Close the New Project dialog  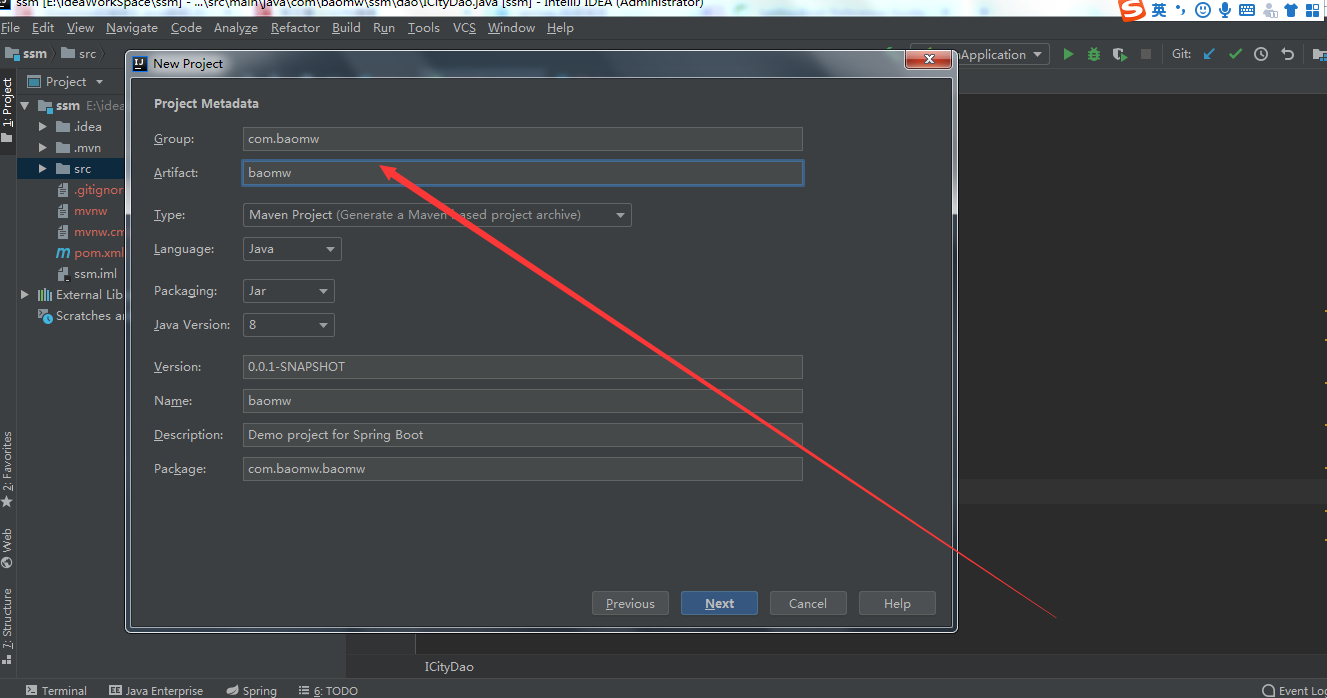tap(928, 62)
